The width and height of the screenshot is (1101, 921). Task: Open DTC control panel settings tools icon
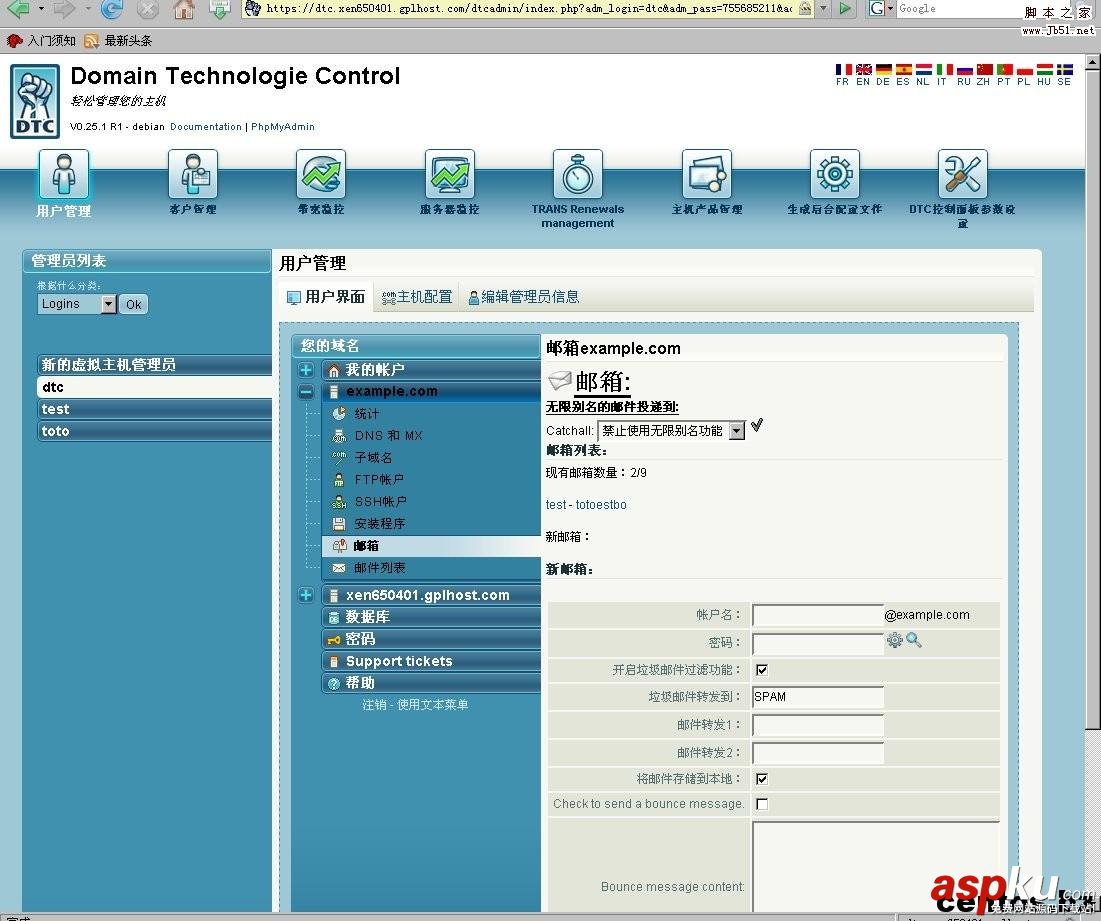point(963,174)
